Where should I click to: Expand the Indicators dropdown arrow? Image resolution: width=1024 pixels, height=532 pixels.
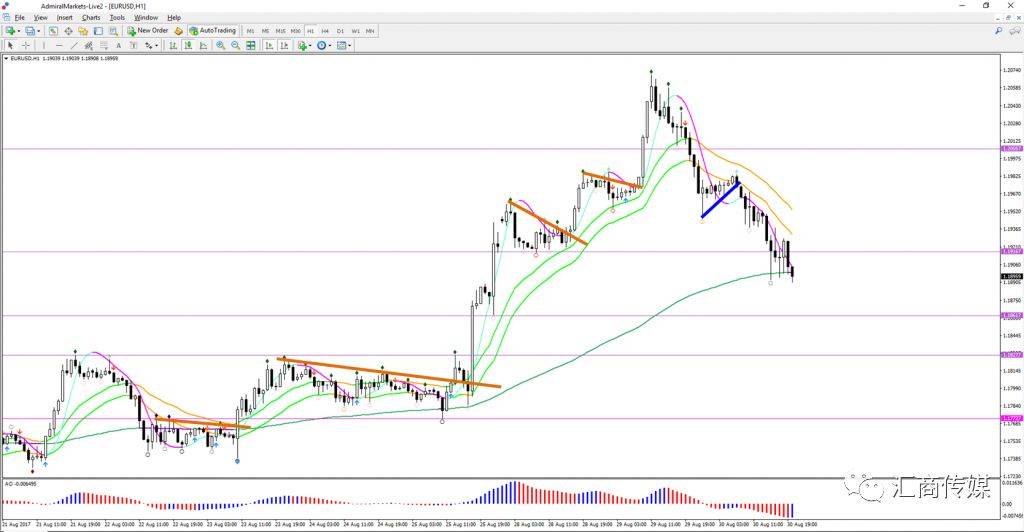(x=310, y=46)
